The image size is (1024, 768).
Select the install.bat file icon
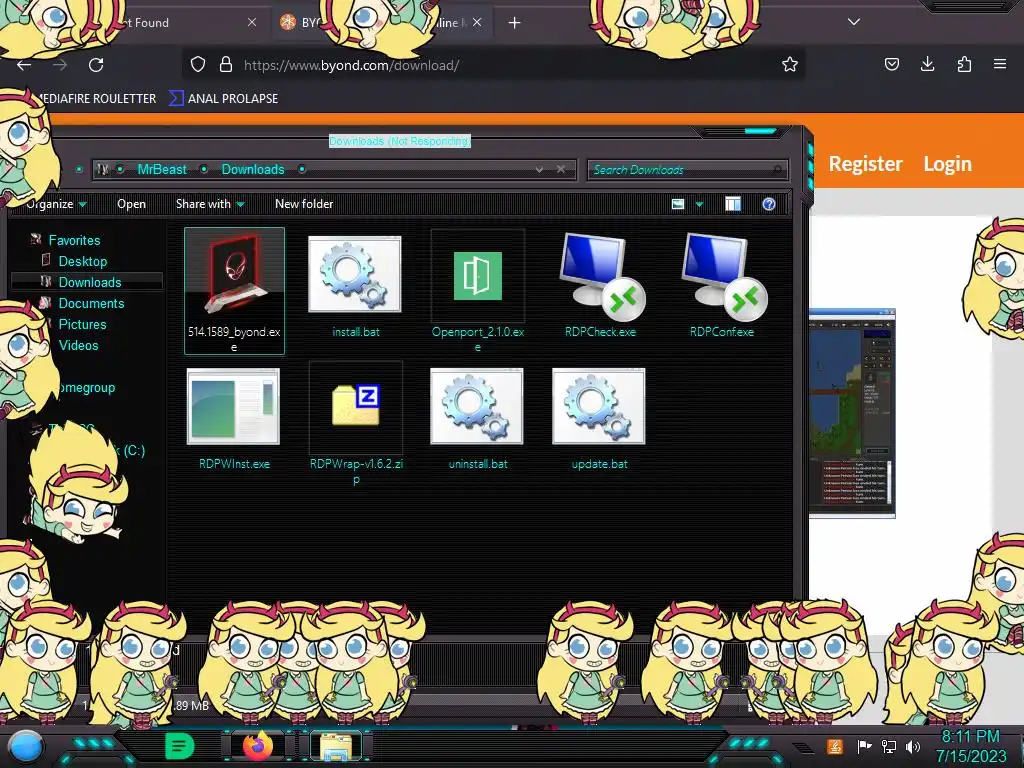click(355, 274)
